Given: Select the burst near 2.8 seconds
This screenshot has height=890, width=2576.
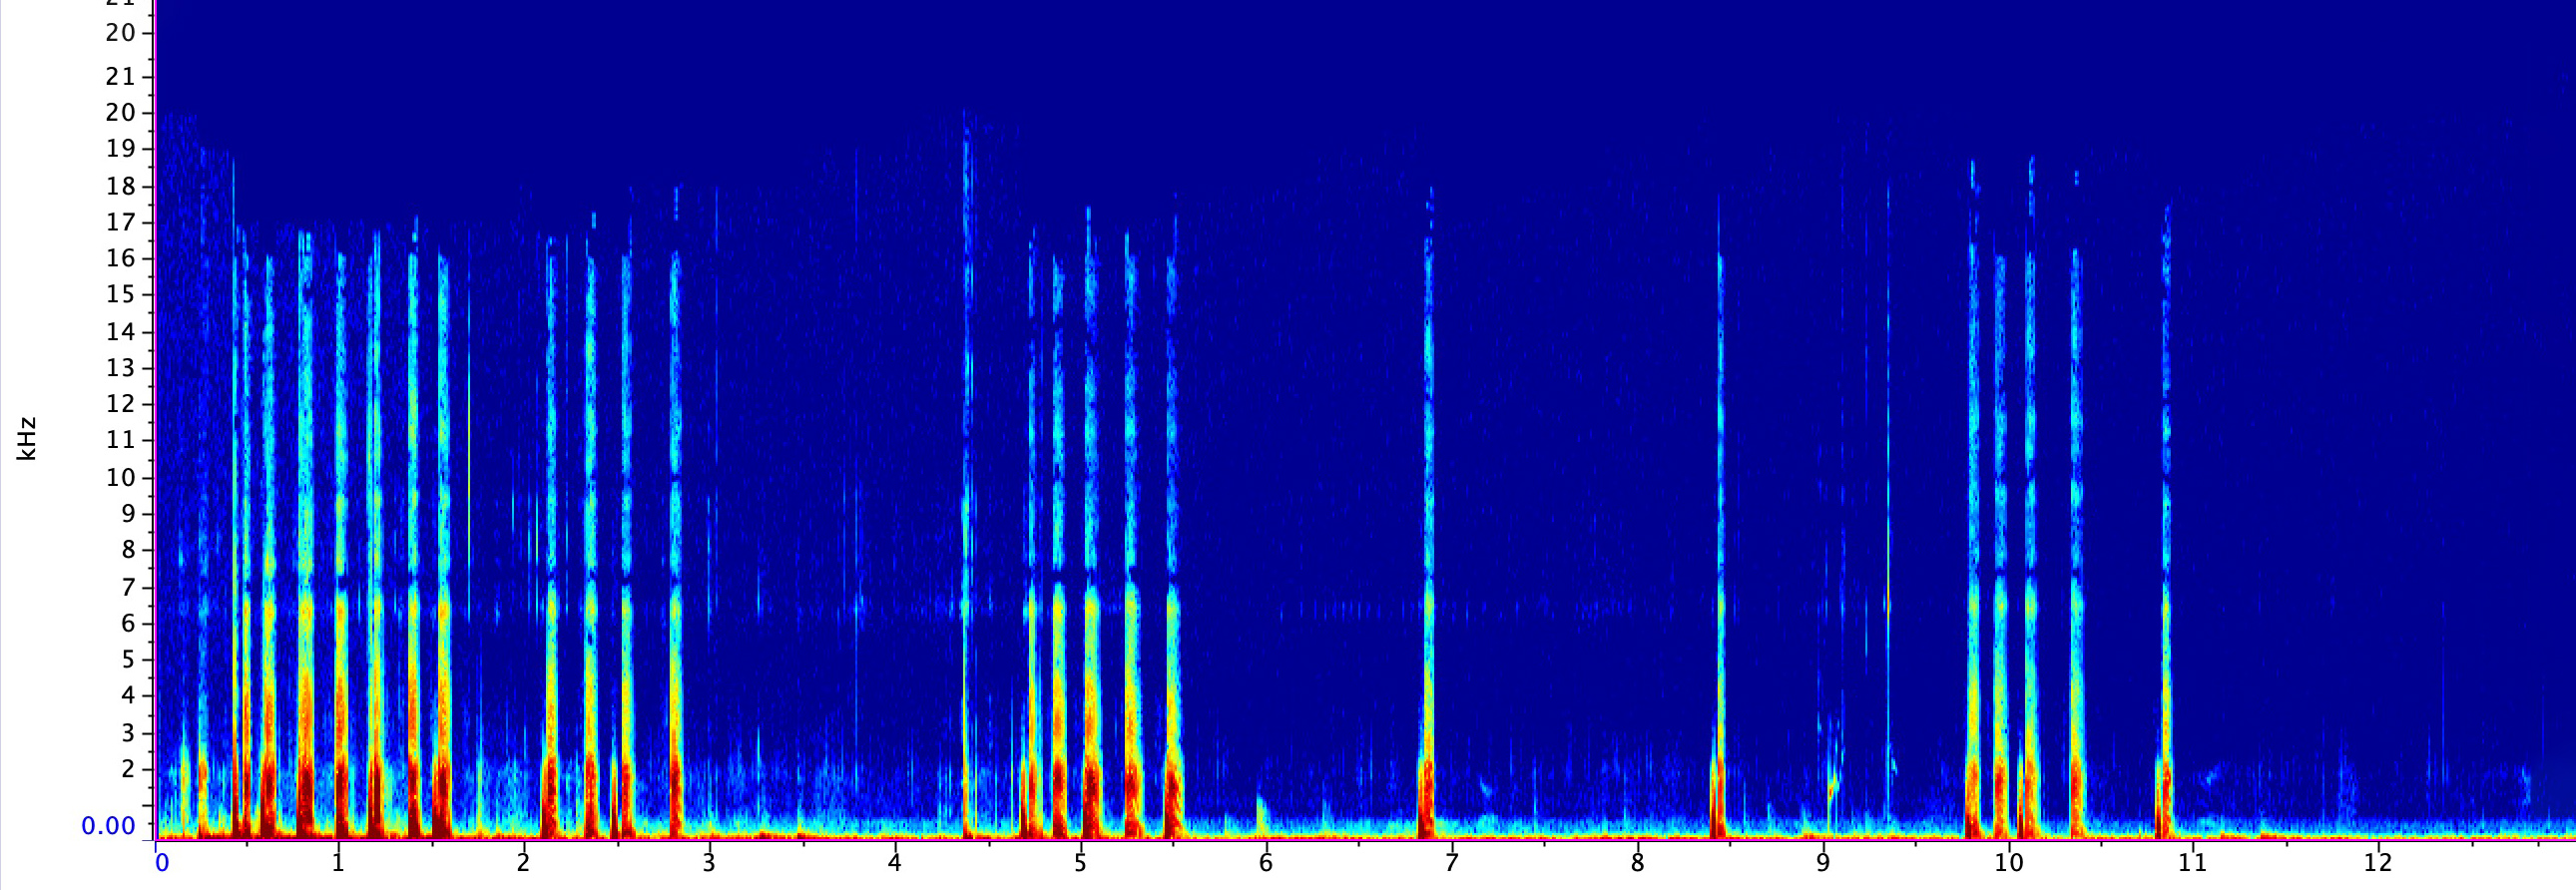Looking at the screenshot, I should click(x=675, y=600).
